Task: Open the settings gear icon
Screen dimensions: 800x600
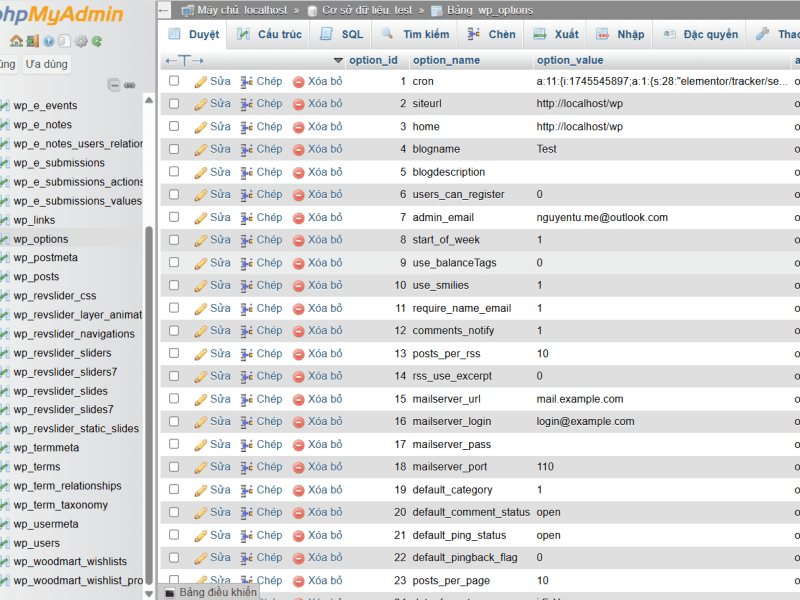Action: click(81, 41)
